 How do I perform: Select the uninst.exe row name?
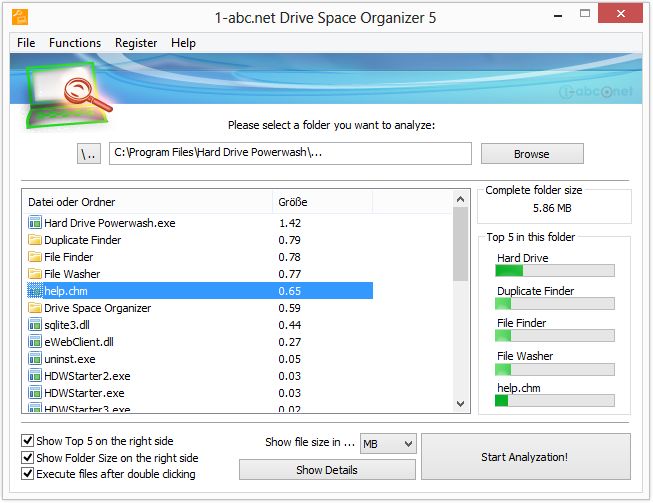point(70,359)
